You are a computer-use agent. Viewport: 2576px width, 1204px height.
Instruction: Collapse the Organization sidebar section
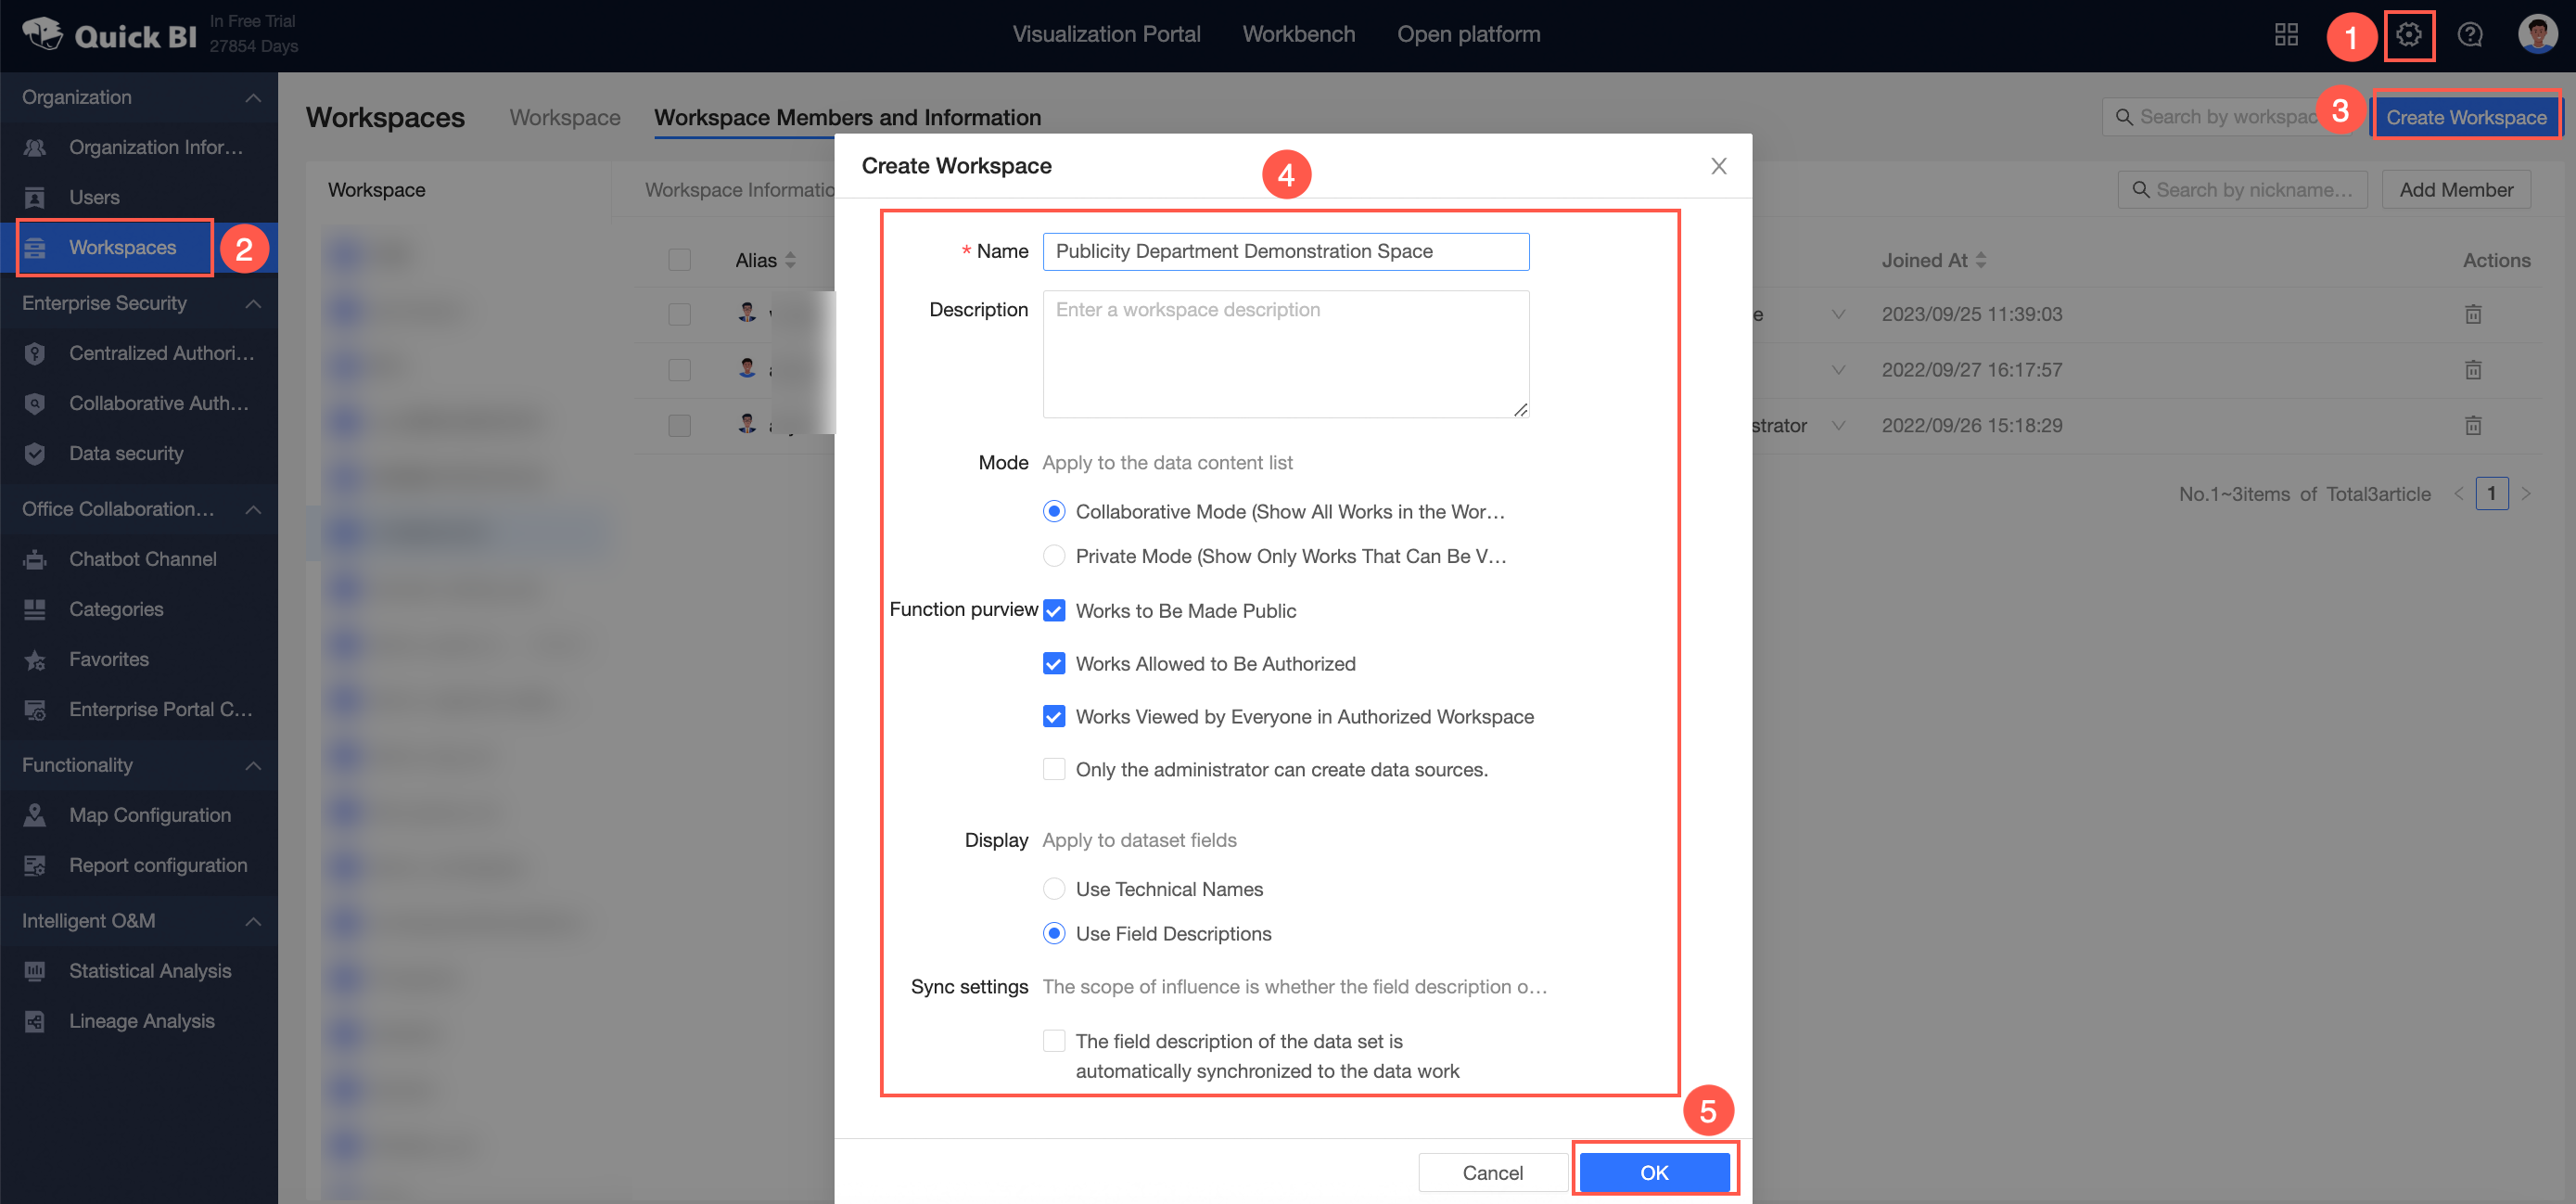tap(253, 98)
